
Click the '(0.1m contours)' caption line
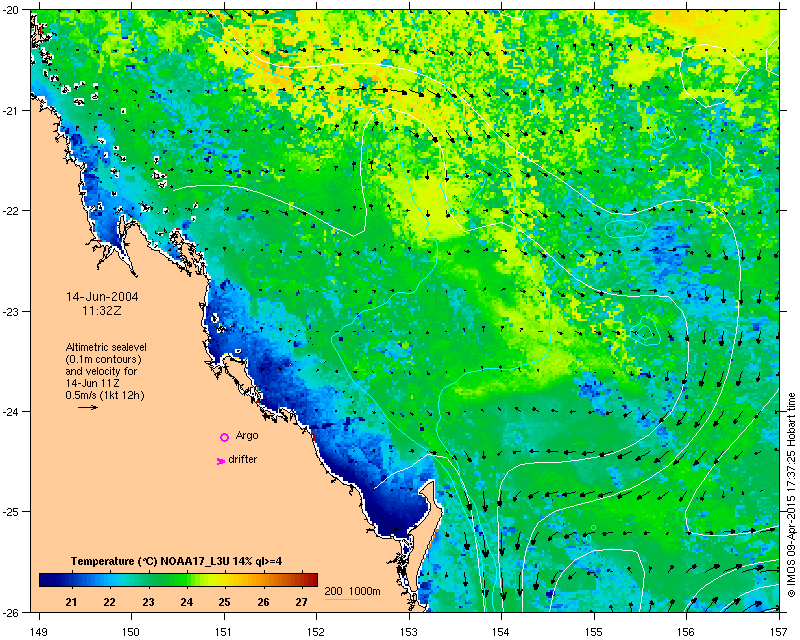pos(104,359)
